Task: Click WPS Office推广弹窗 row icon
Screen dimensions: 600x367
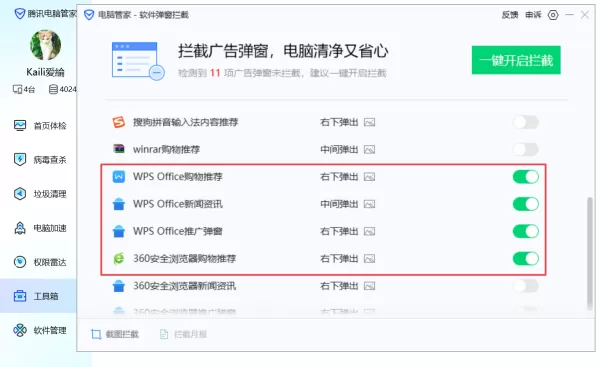Action: point(119,231)
